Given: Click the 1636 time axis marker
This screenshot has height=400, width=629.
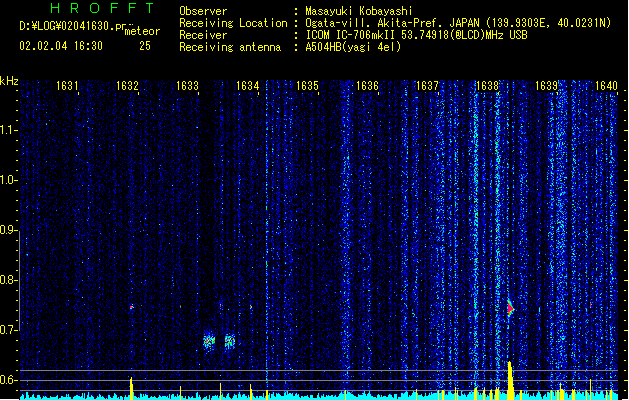Looking at the screenshot, I should click(367, 85).
